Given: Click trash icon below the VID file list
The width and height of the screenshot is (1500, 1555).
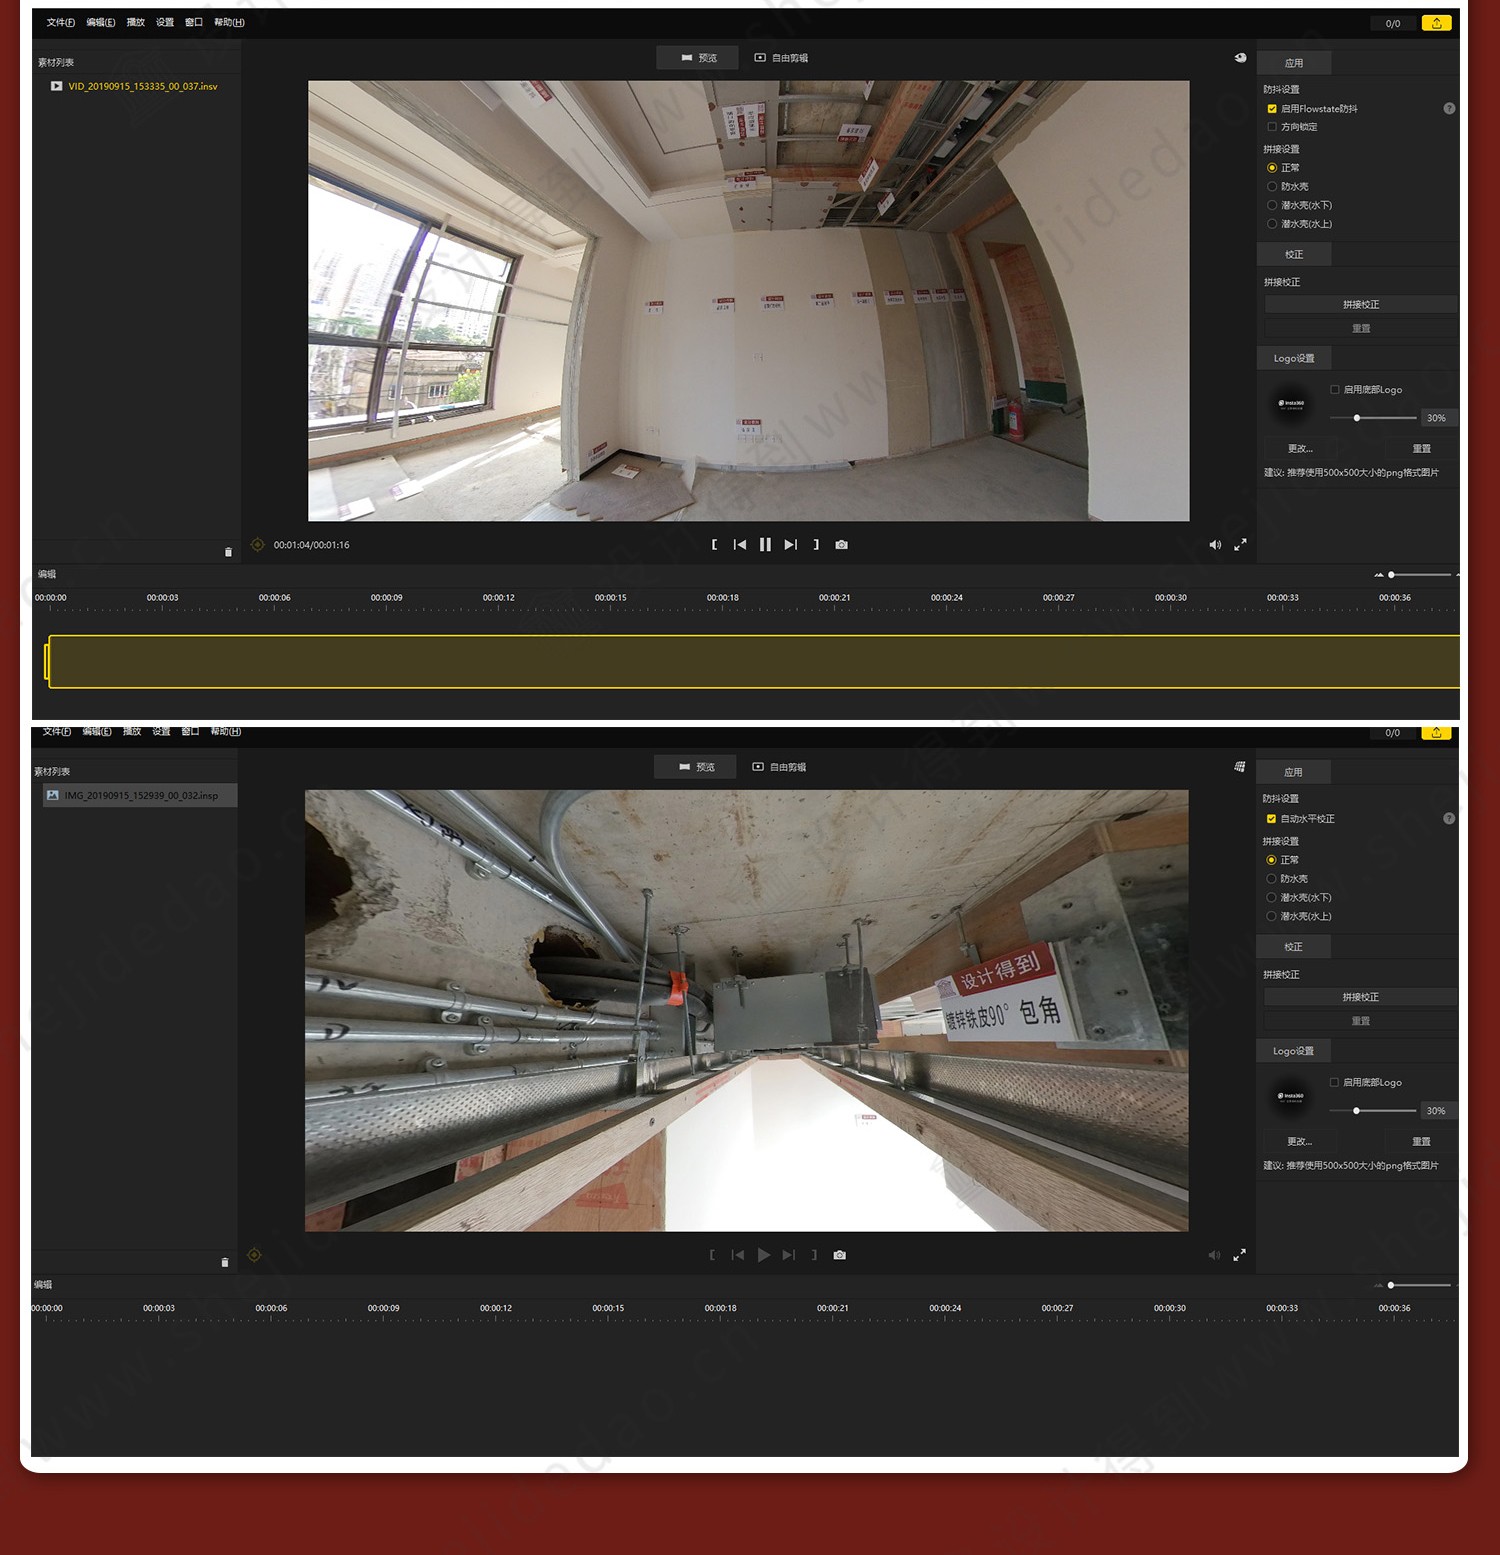Looking at the screenshot, I should tap(228, 552).
